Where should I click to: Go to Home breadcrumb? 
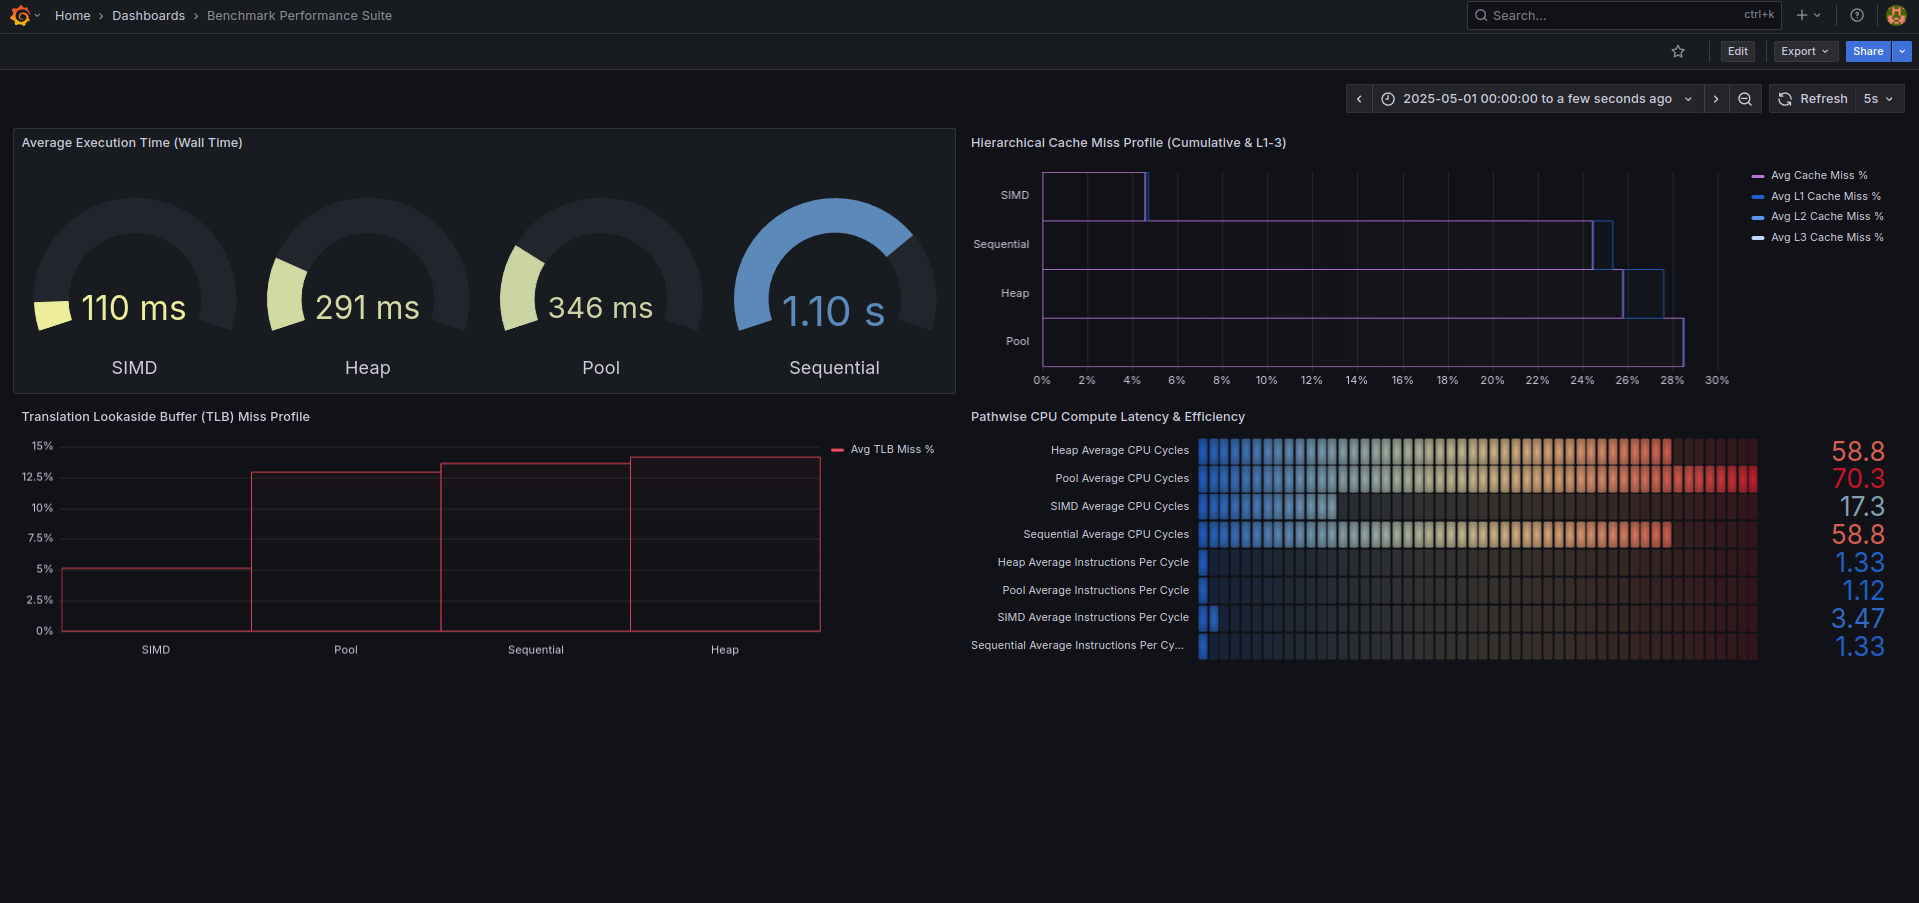[73, 16]
